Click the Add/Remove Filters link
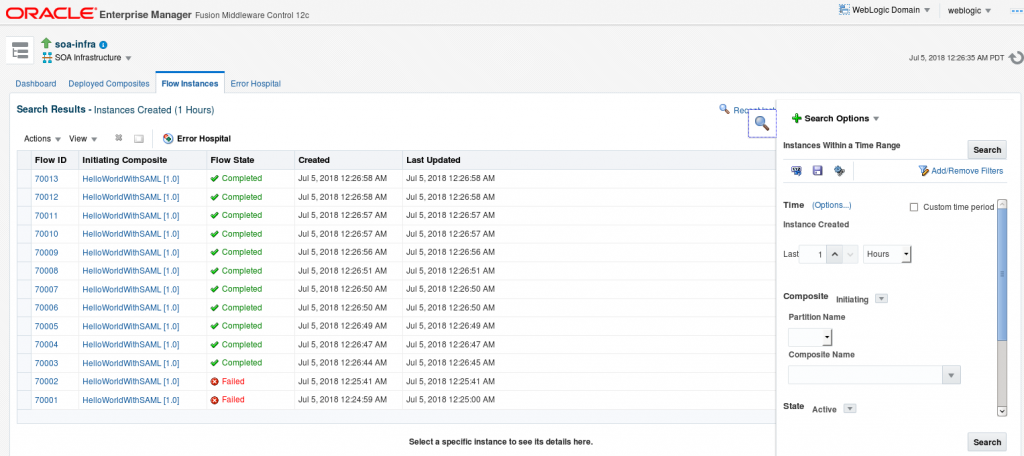 click(967, 171)
